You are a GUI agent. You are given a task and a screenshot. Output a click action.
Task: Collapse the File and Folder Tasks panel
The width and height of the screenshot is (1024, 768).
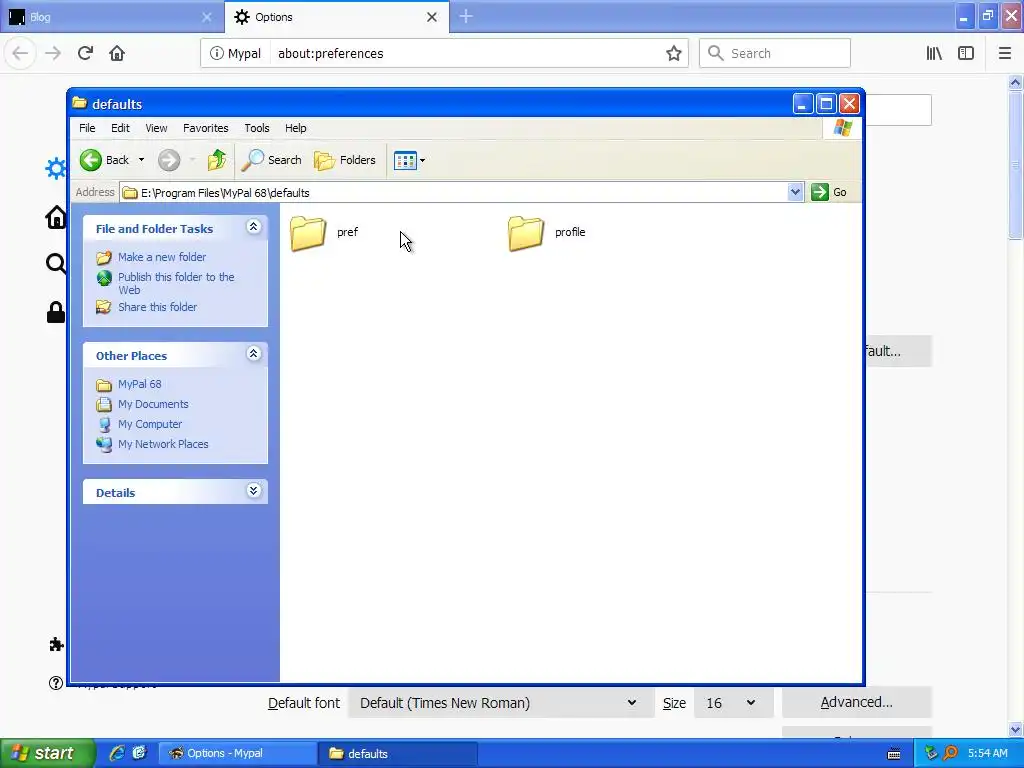pyautogui.click(x=253, y=227)
